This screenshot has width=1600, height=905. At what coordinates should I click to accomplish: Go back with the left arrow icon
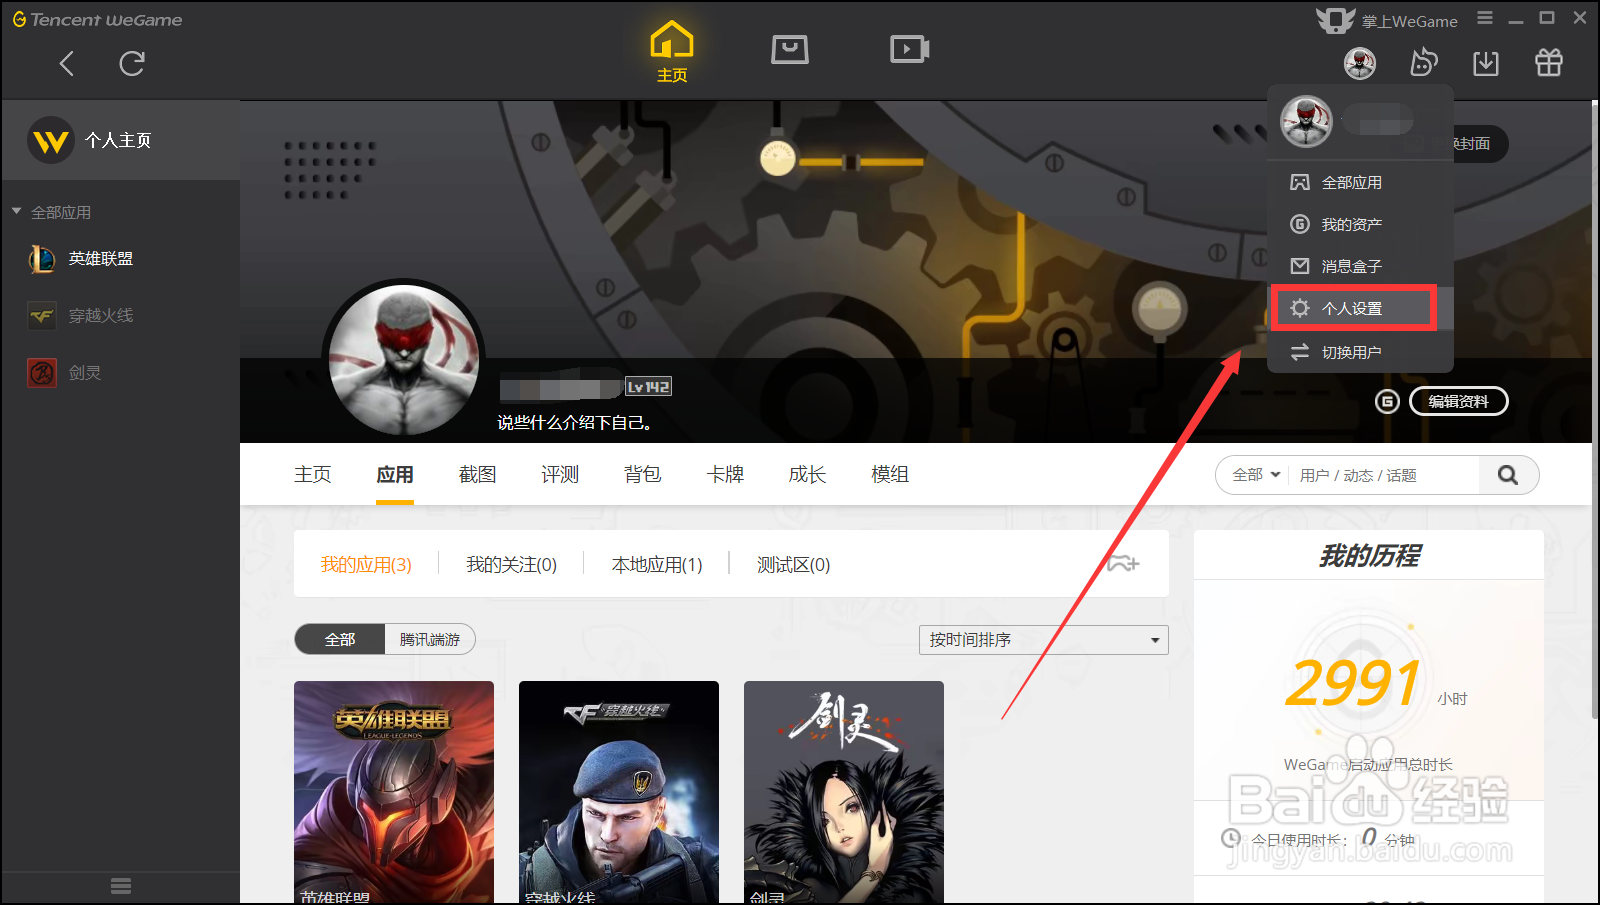click(67, 64)
